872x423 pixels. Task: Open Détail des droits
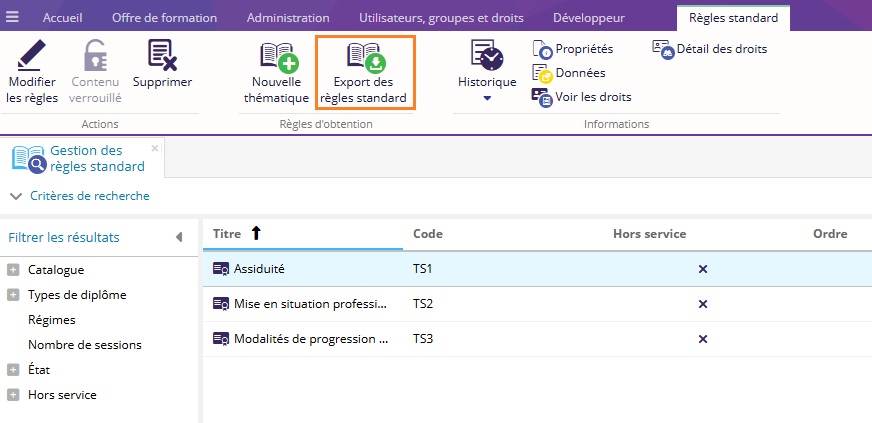click(x=721, y=48)
